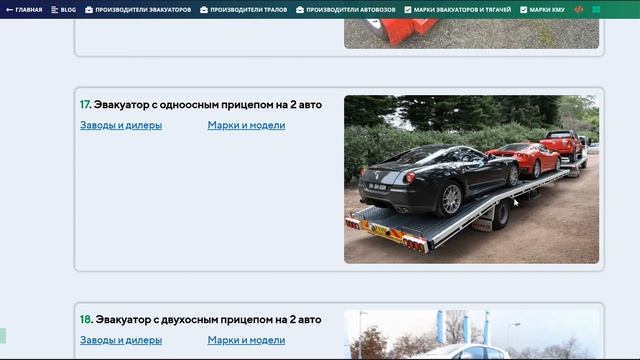Image resolution: width=640 pixels, height=360 pixels.
Task: Open МАРКИ КМУ menu item
Action: pos(542,9)
